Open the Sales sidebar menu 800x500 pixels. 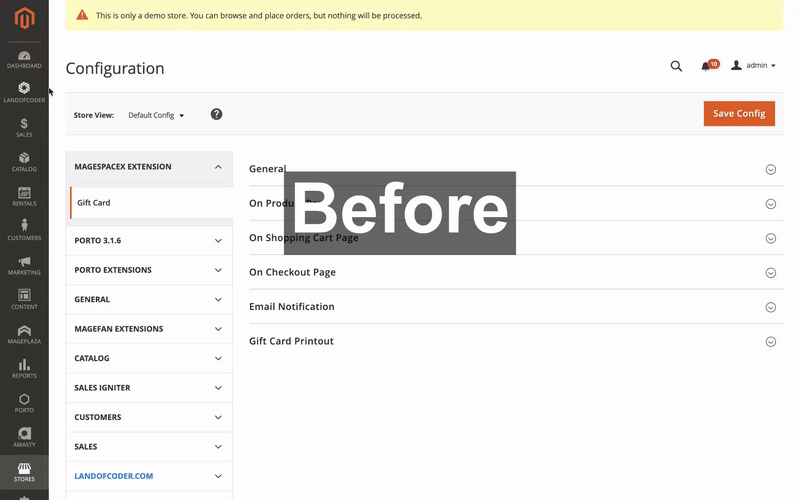tap(24, 127)
